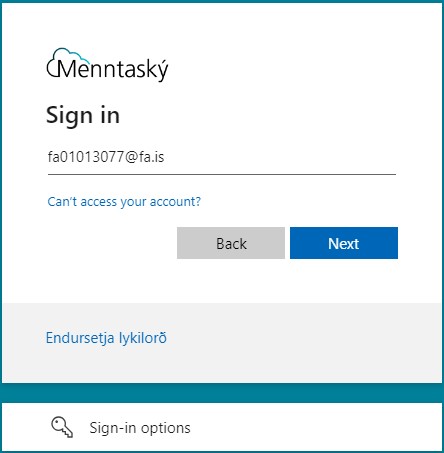Click the key icon beside Sign-in options
The height and width of the screenshot is (453, 444).
point(62,427)
